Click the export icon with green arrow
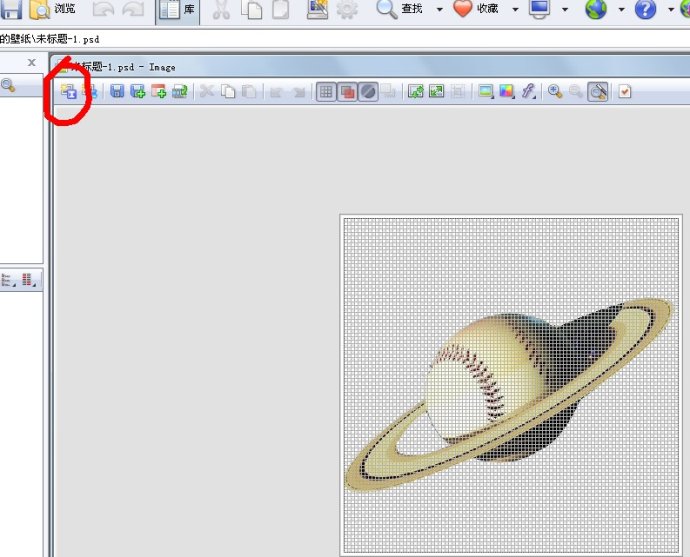The width and height of the screenshot is (690, 557). (180, 92)
